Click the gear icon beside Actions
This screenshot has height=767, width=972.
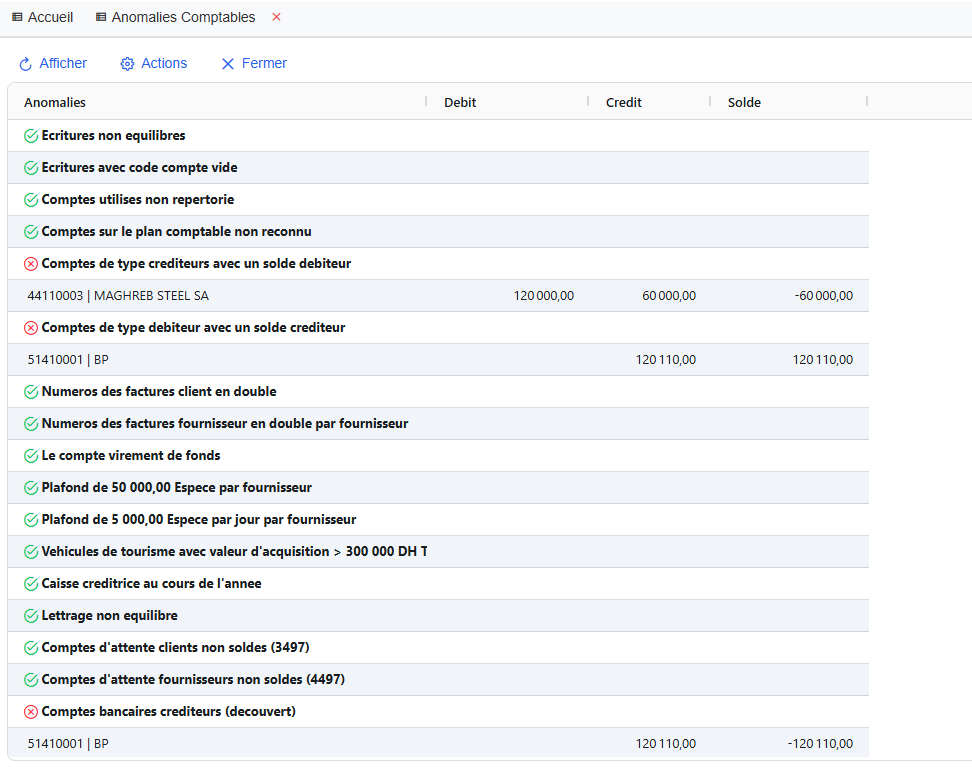[x=127, y=64]
